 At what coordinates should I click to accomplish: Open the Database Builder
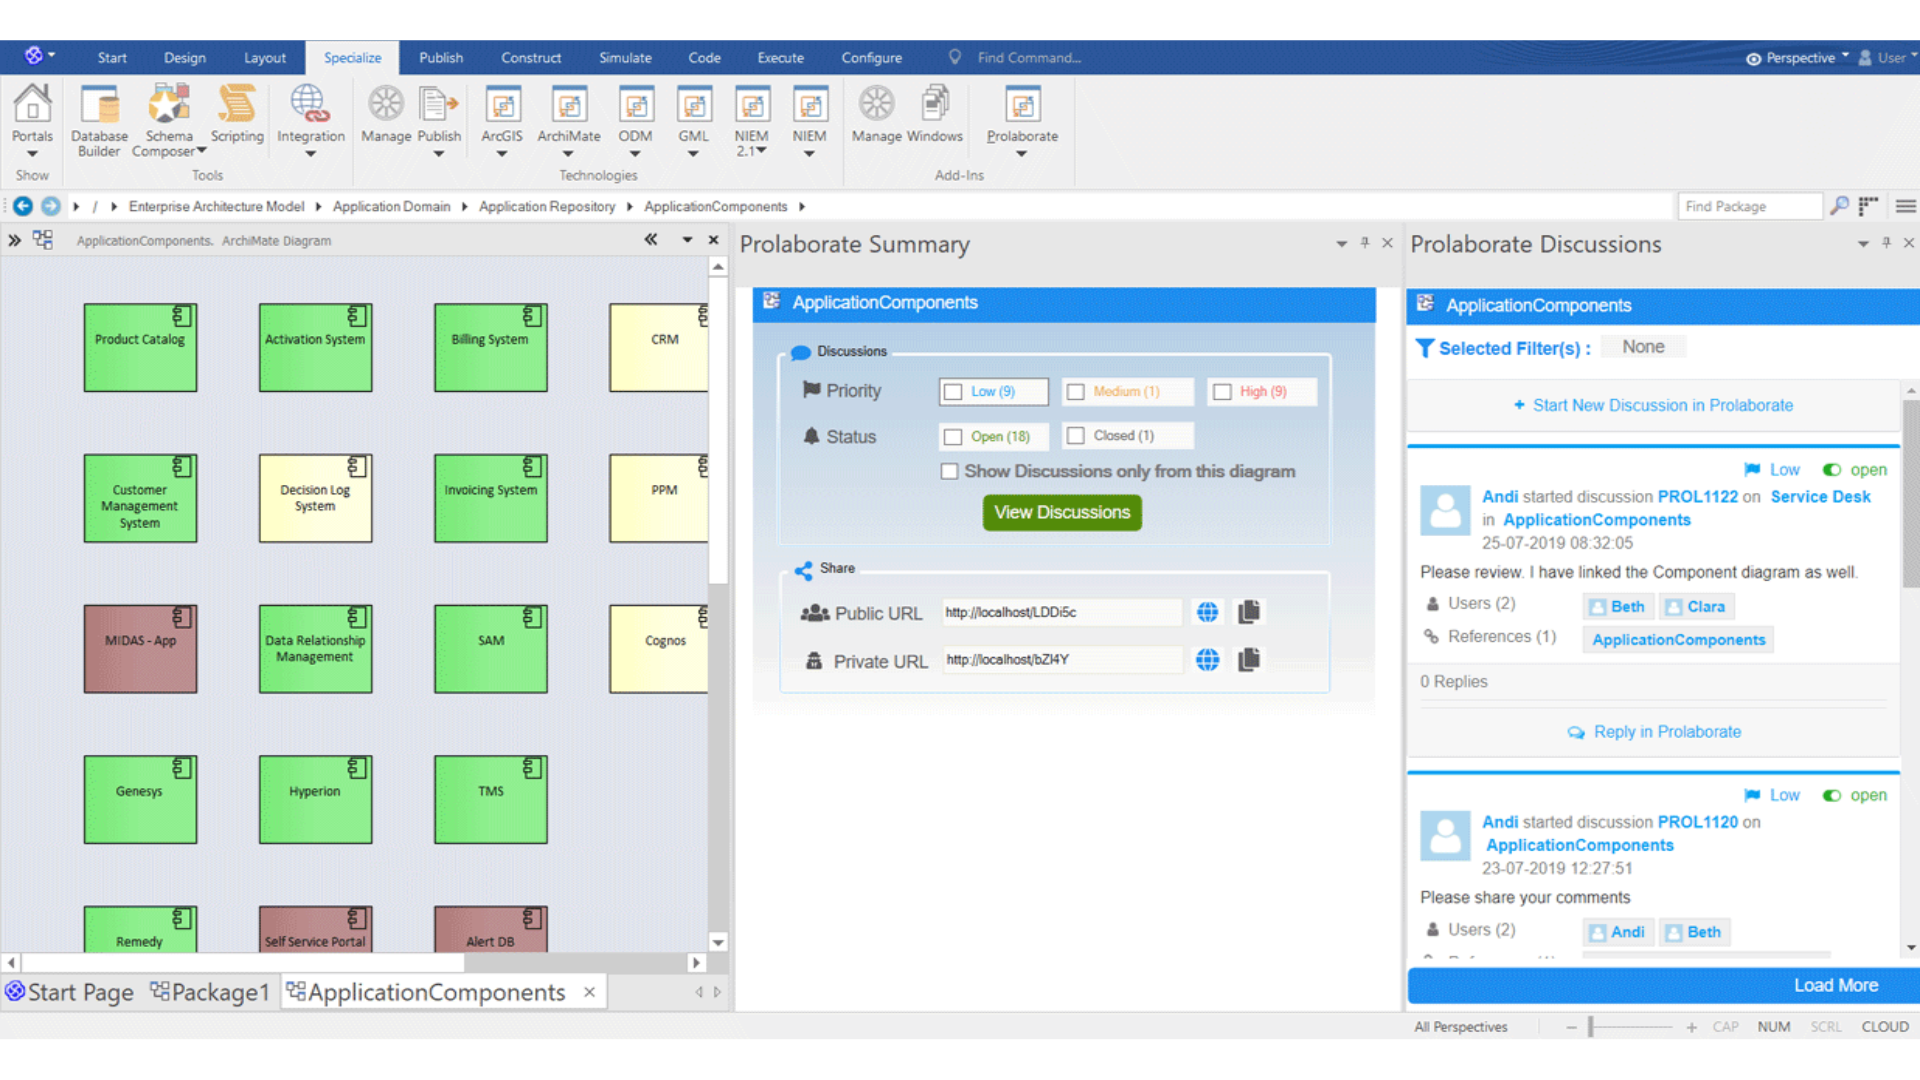(x=99, y=115)
